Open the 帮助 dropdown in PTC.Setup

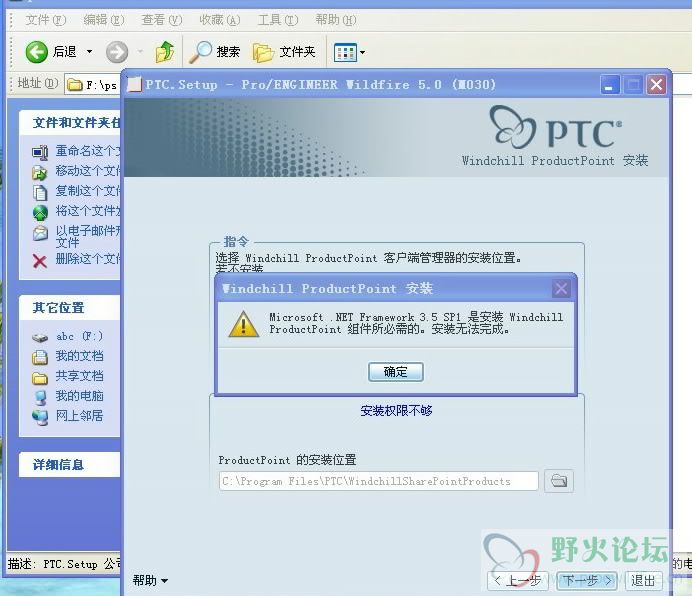[150, 580]
